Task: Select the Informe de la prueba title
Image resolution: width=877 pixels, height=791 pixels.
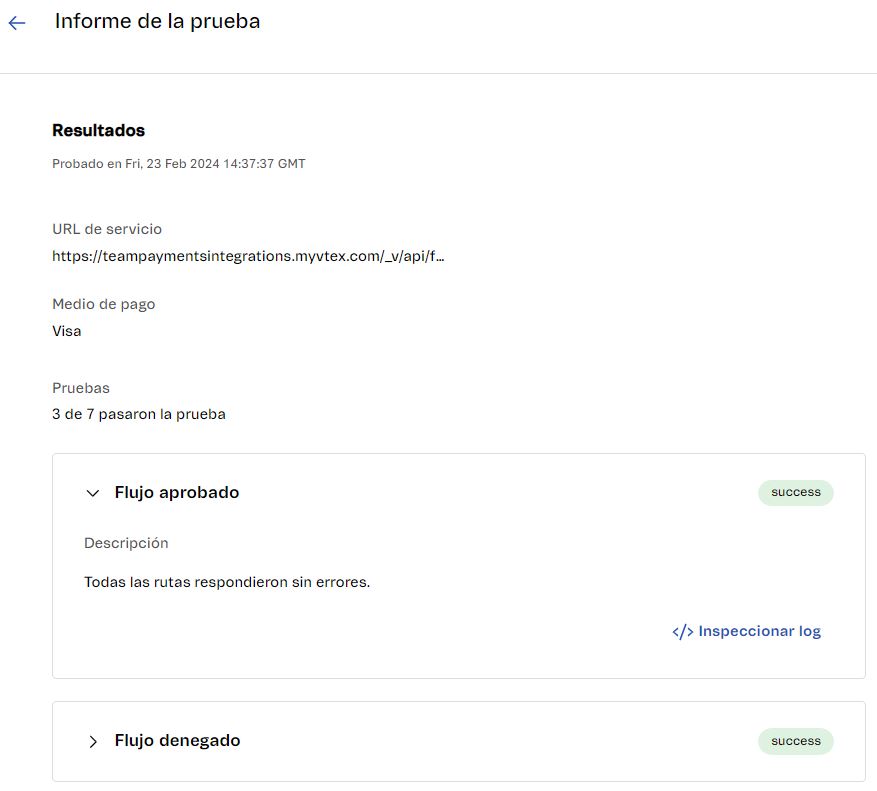Action: pos(156,21)
